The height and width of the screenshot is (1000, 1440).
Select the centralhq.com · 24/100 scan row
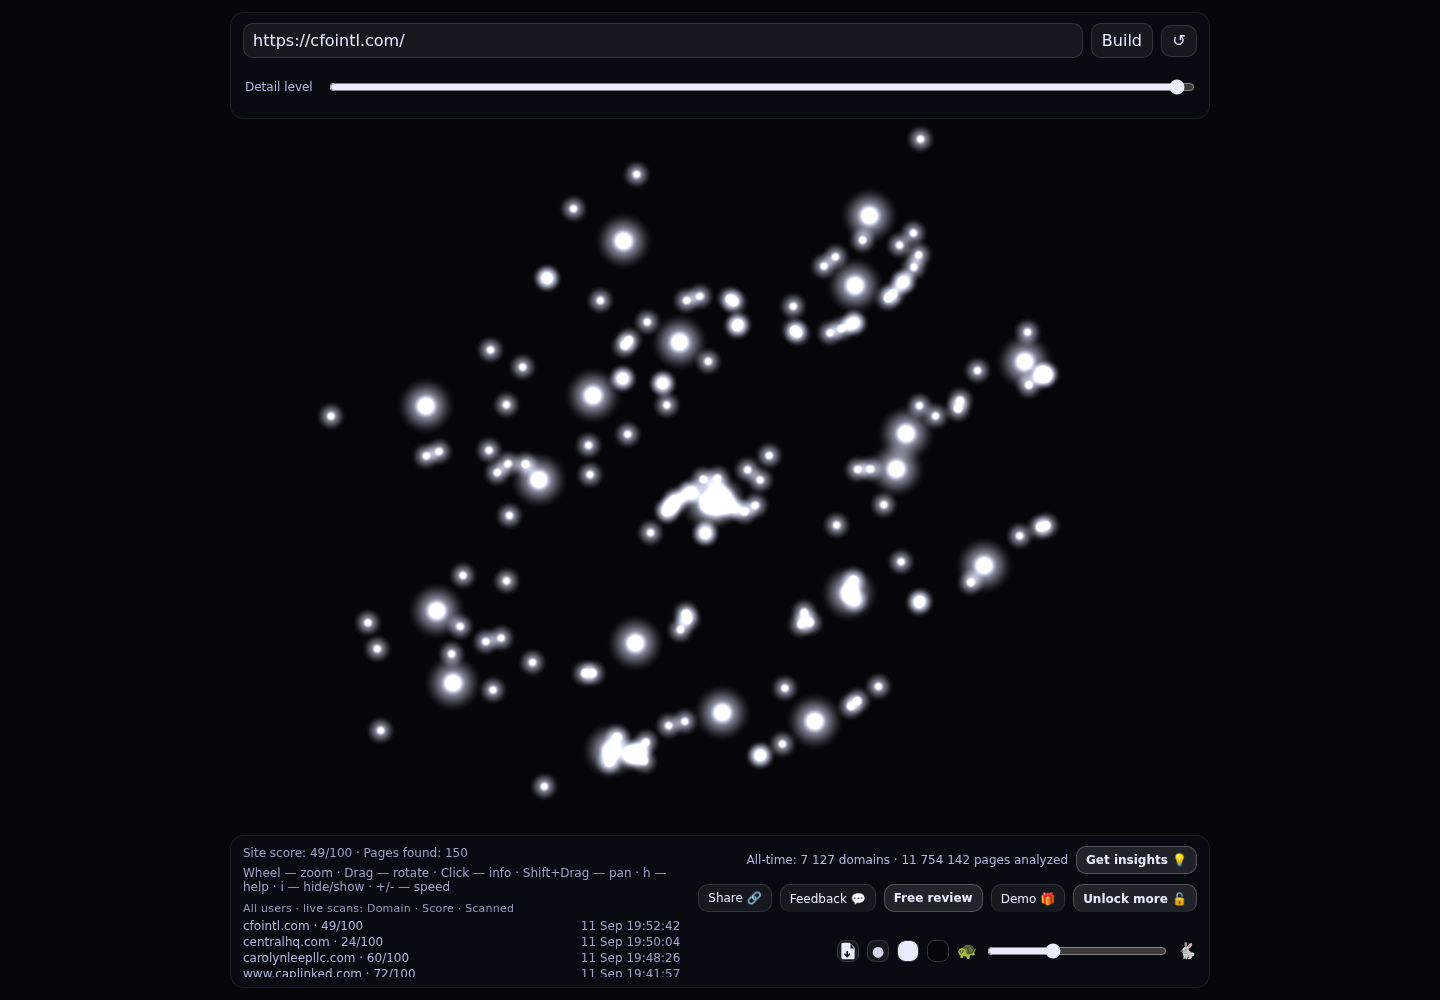[x=462, y=942]
